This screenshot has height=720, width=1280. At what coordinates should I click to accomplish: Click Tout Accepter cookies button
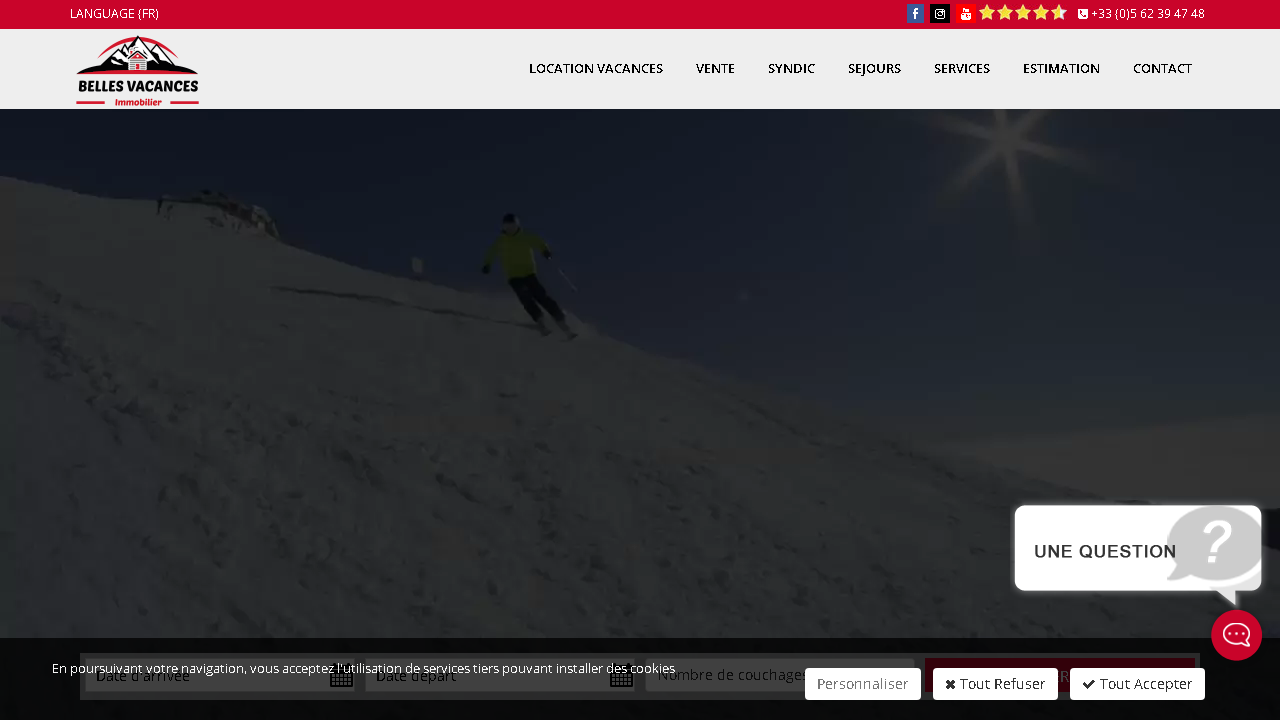click(x=1137, y=684)
